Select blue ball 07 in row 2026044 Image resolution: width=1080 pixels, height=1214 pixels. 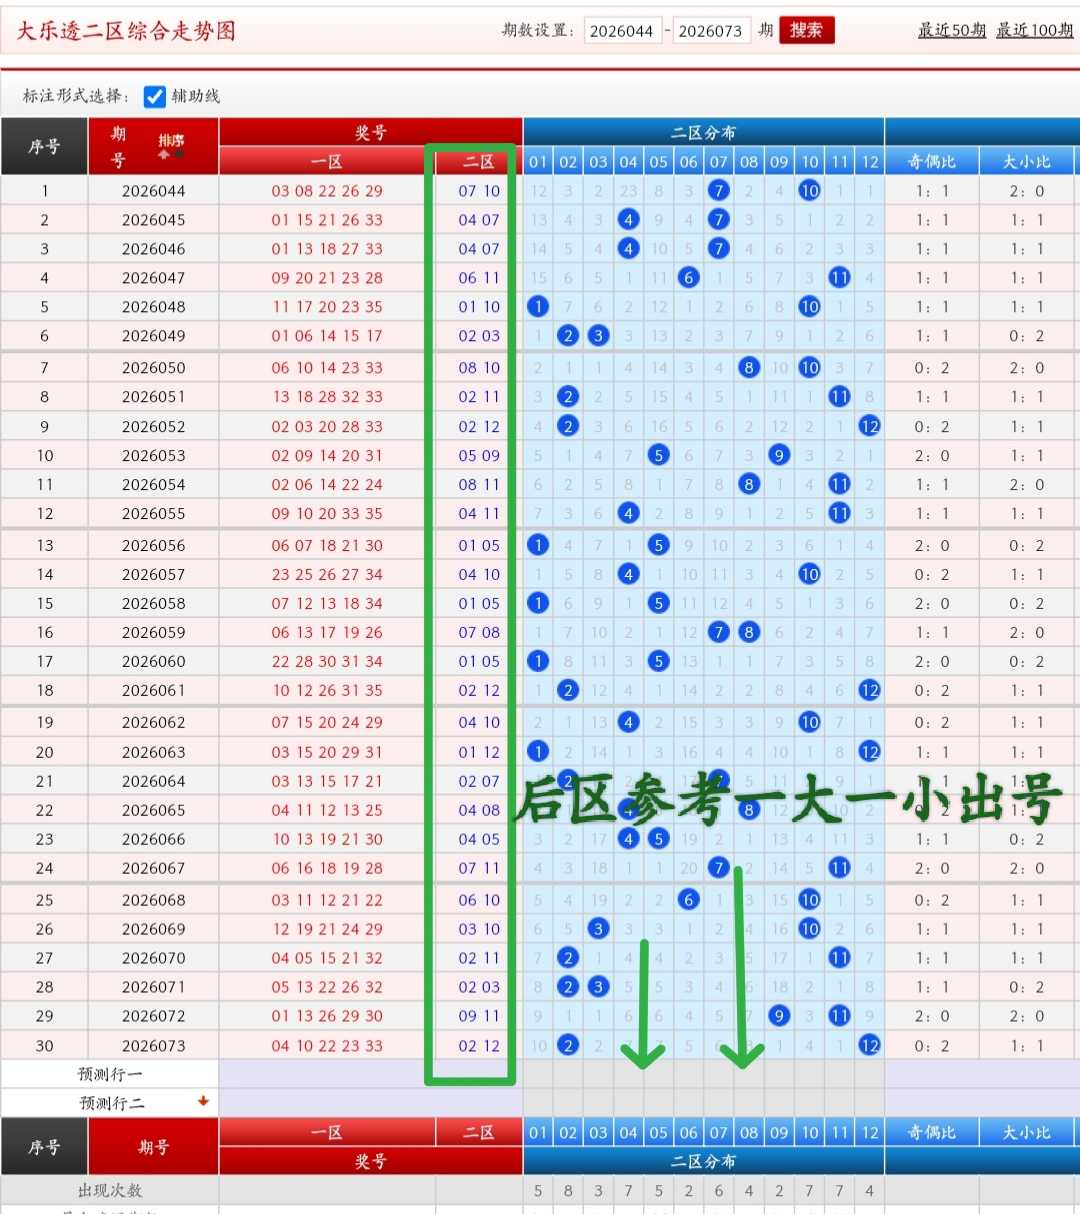point(718,191)
